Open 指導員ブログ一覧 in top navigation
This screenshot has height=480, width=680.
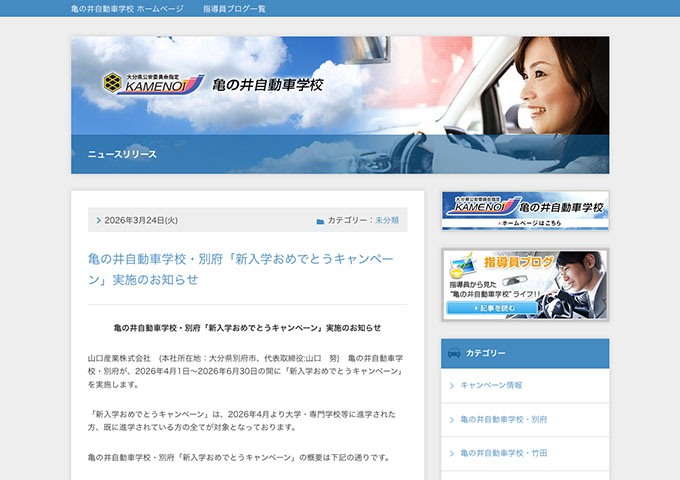(234, 9)
